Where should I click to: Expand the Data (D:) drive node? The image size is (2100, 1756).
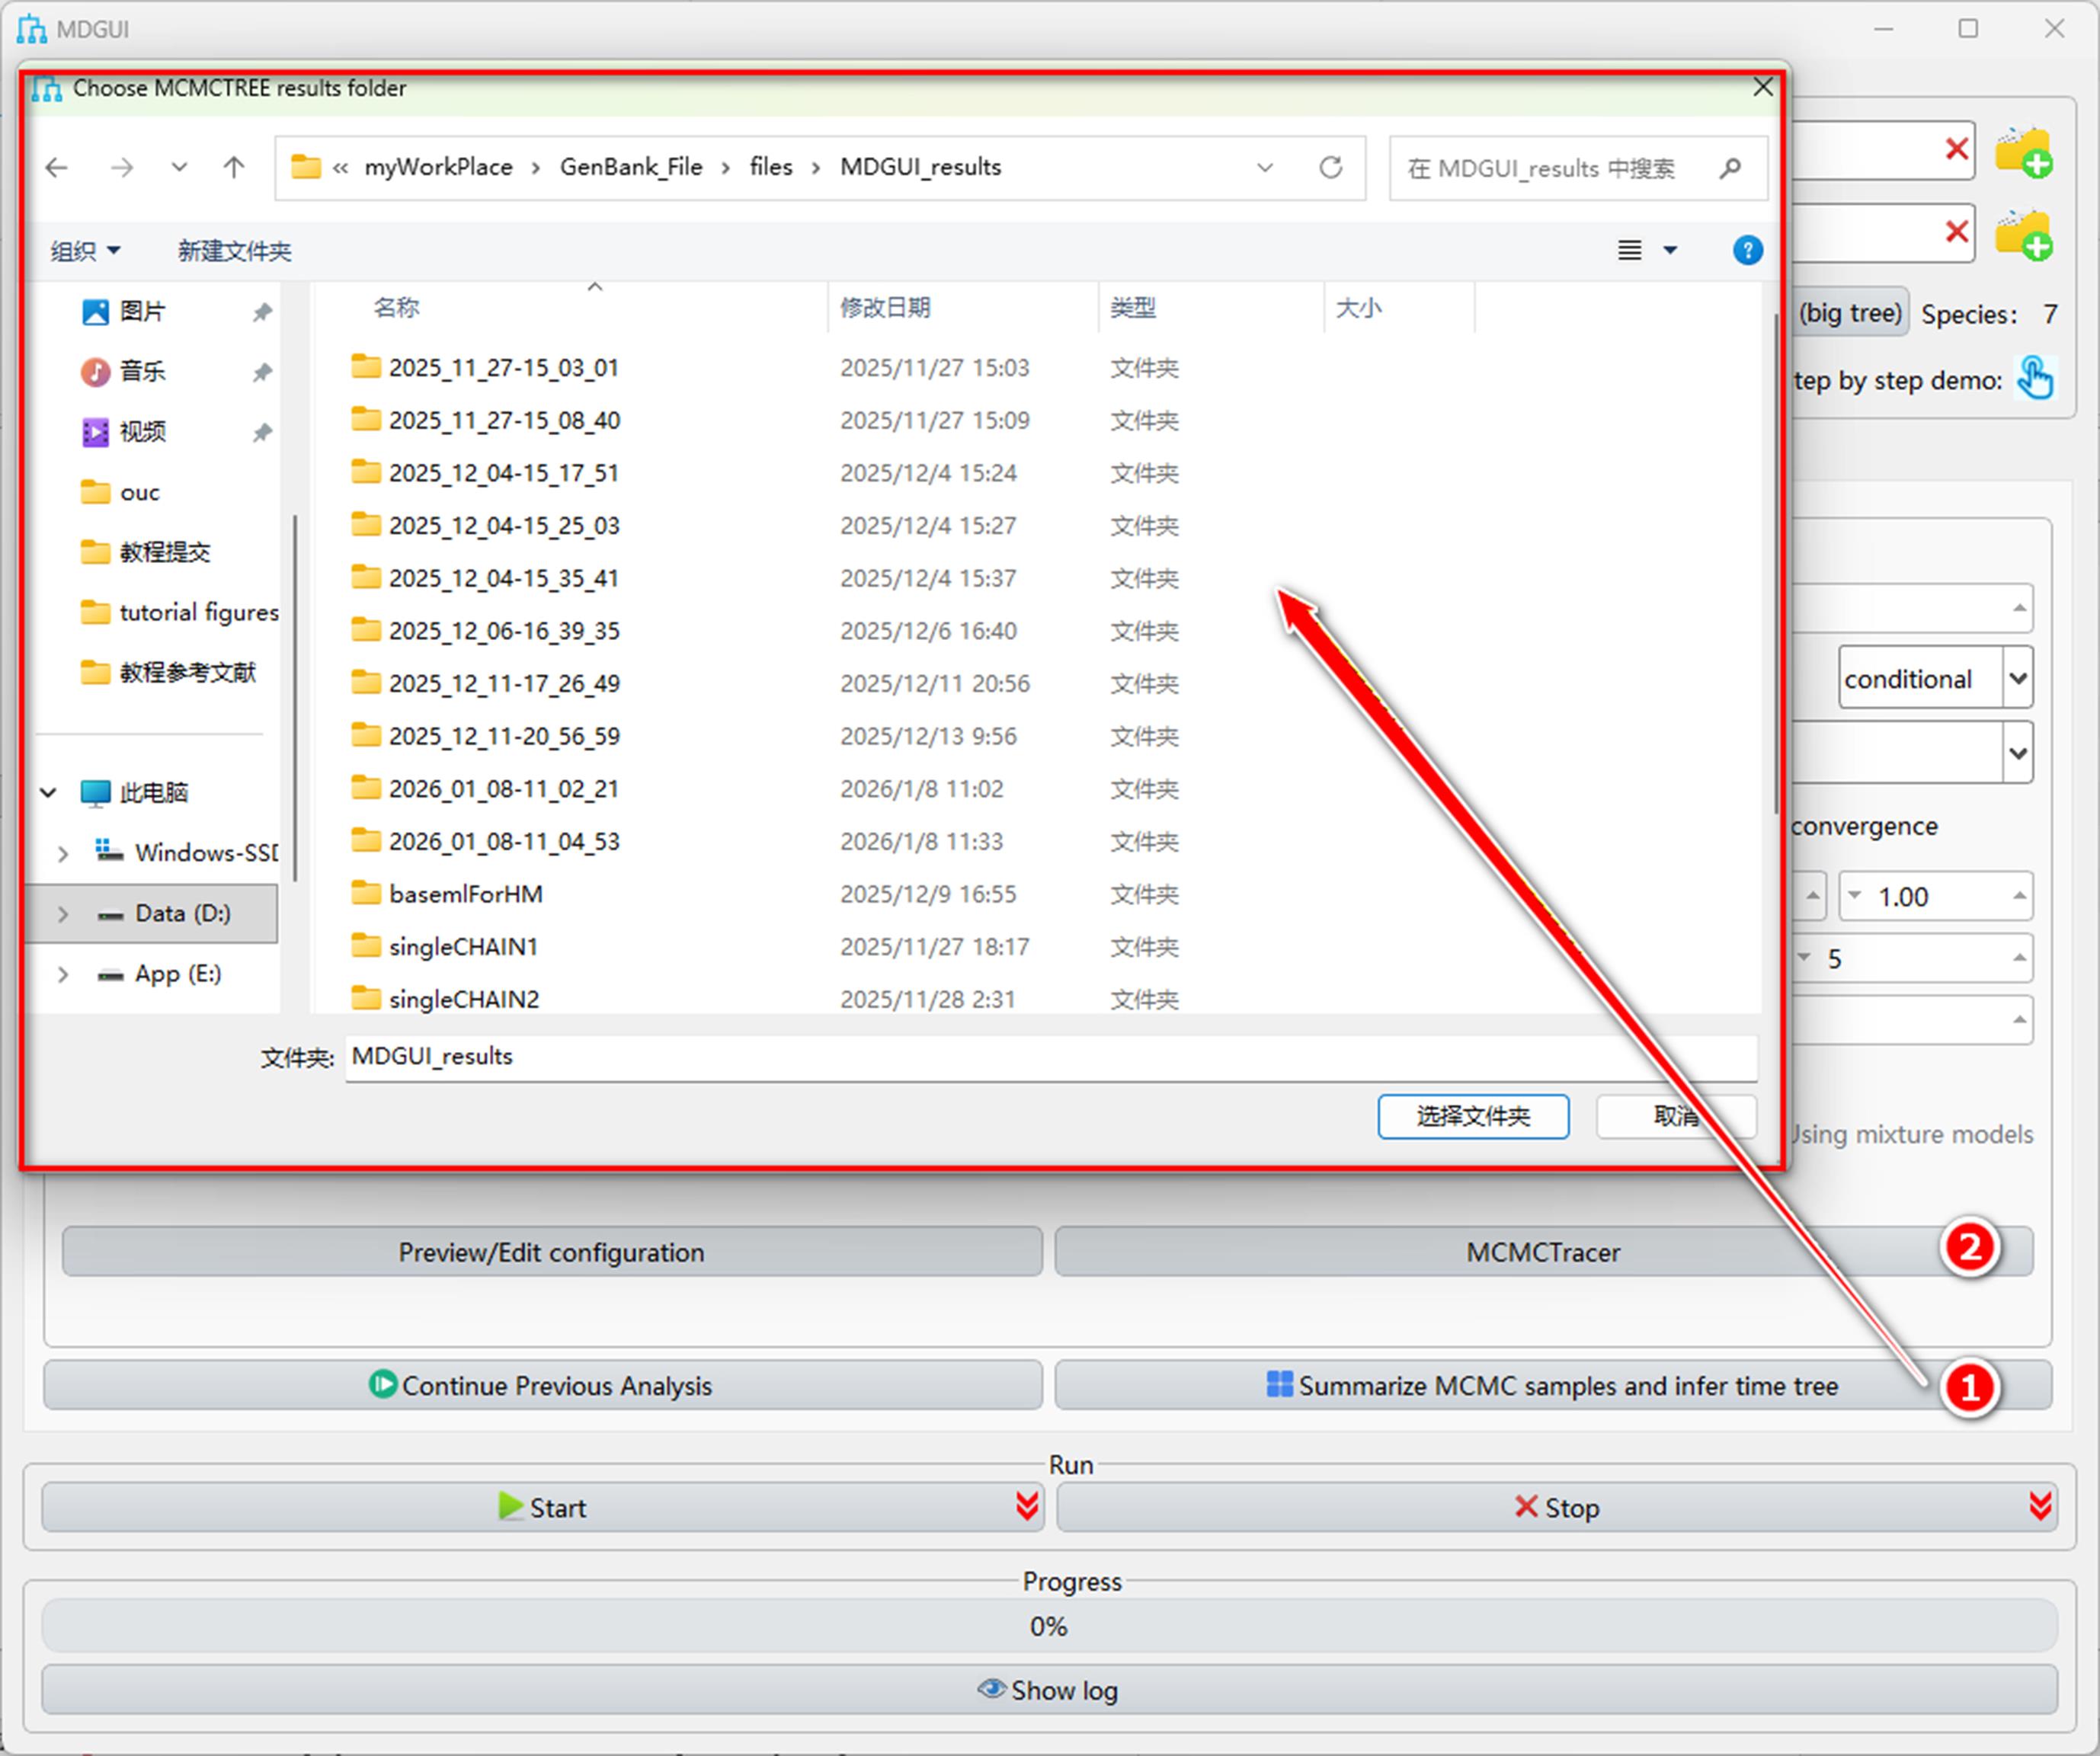coord(63,914)
